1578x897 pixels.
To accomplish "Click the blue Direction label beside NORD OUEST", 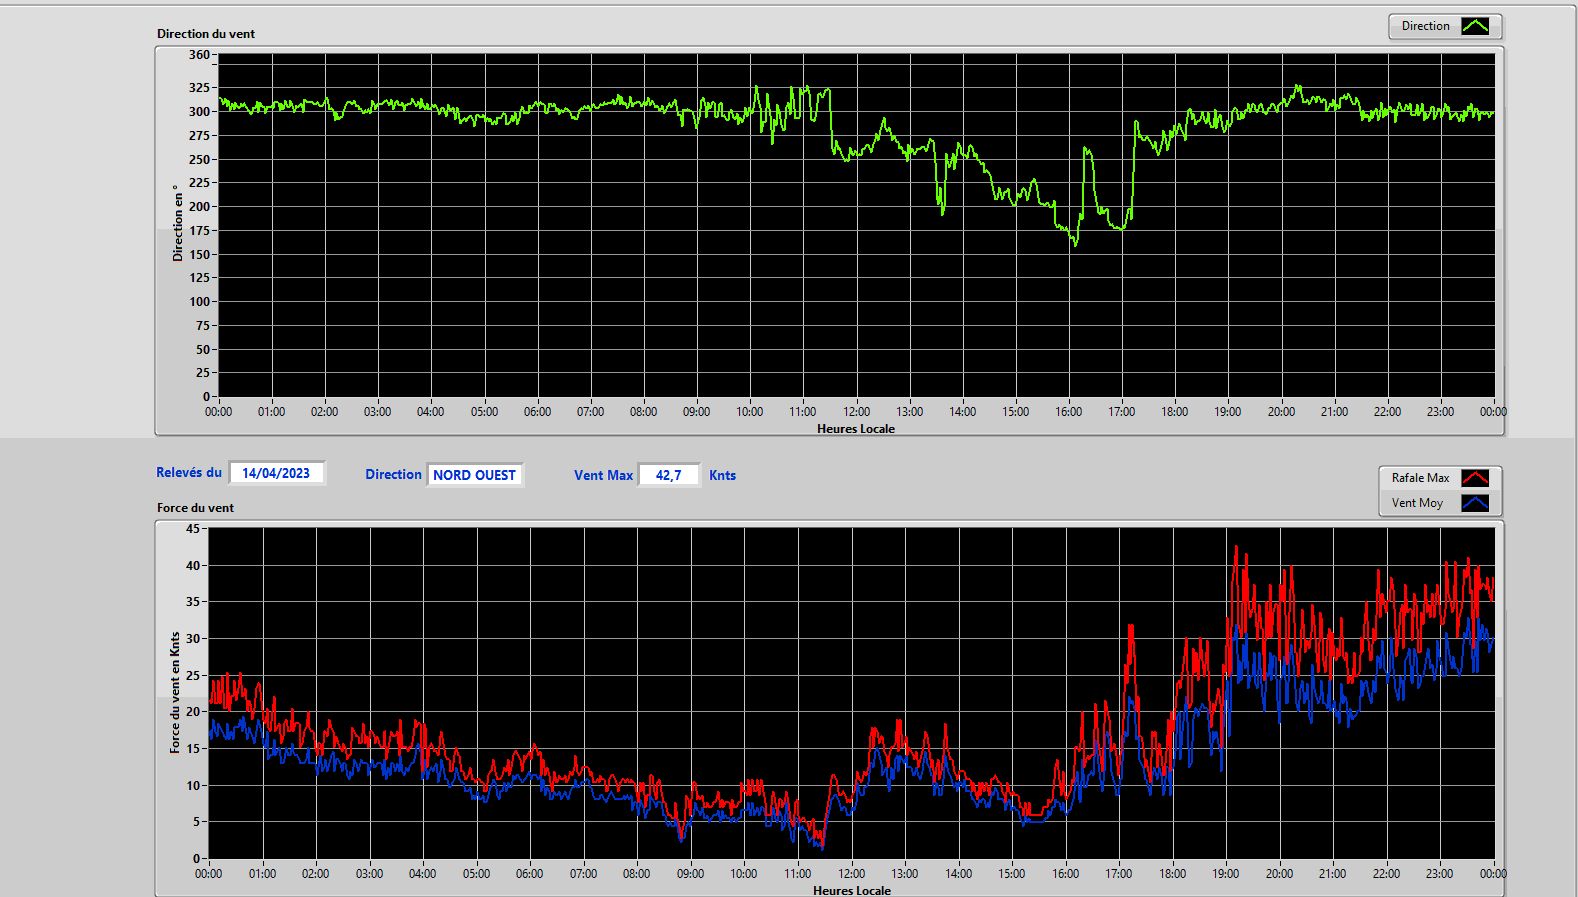I will click(393, 475).
